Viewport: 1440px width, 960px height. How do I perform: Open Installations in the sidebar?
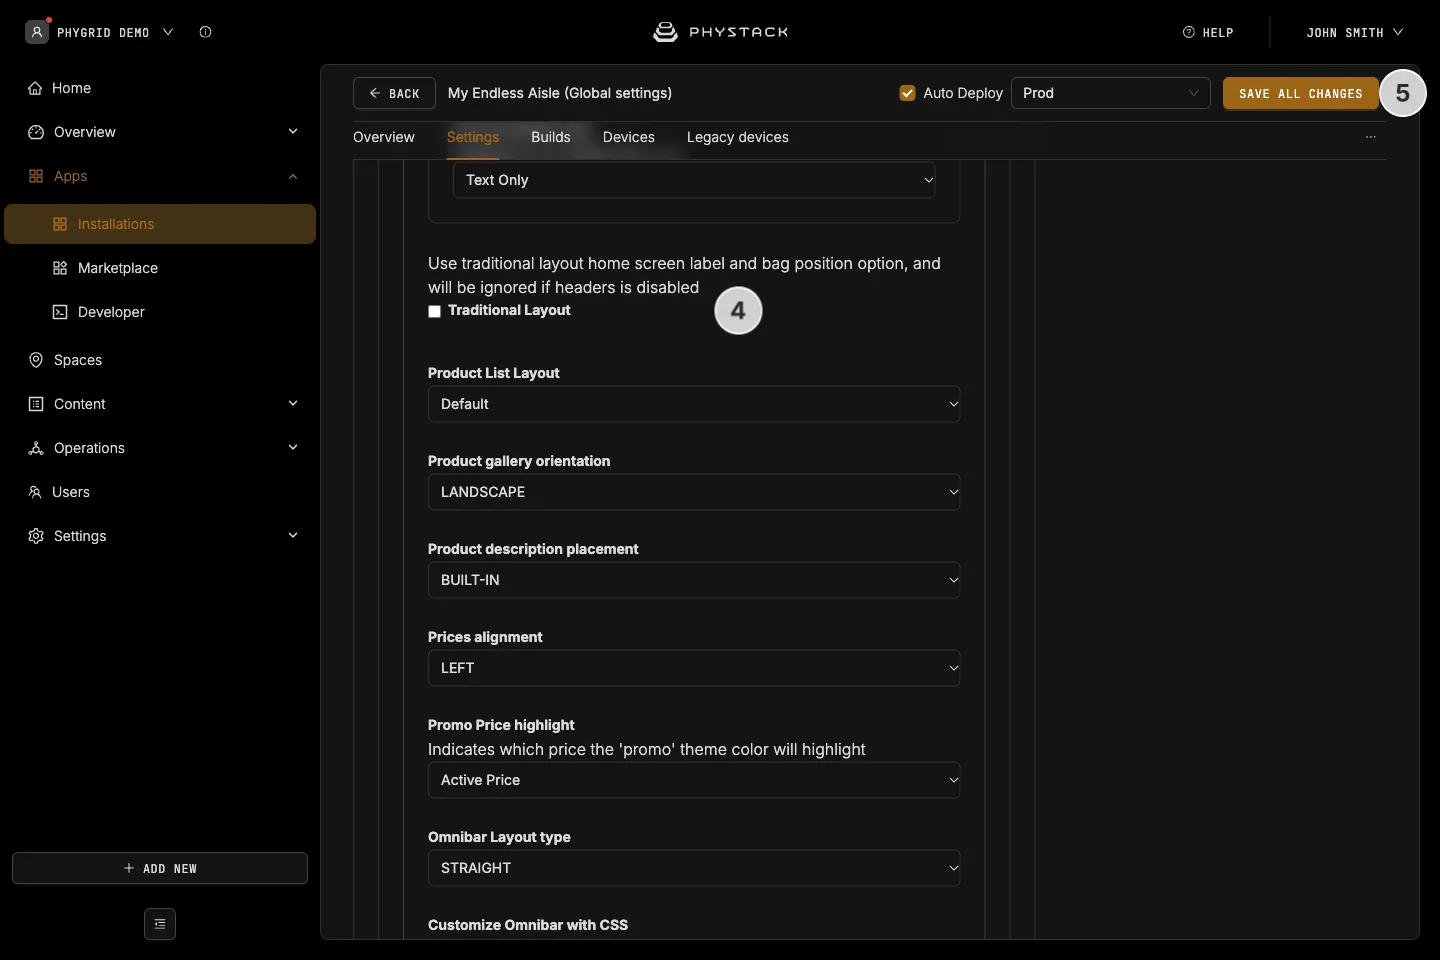pyautogui.click(x=160, y=224)
